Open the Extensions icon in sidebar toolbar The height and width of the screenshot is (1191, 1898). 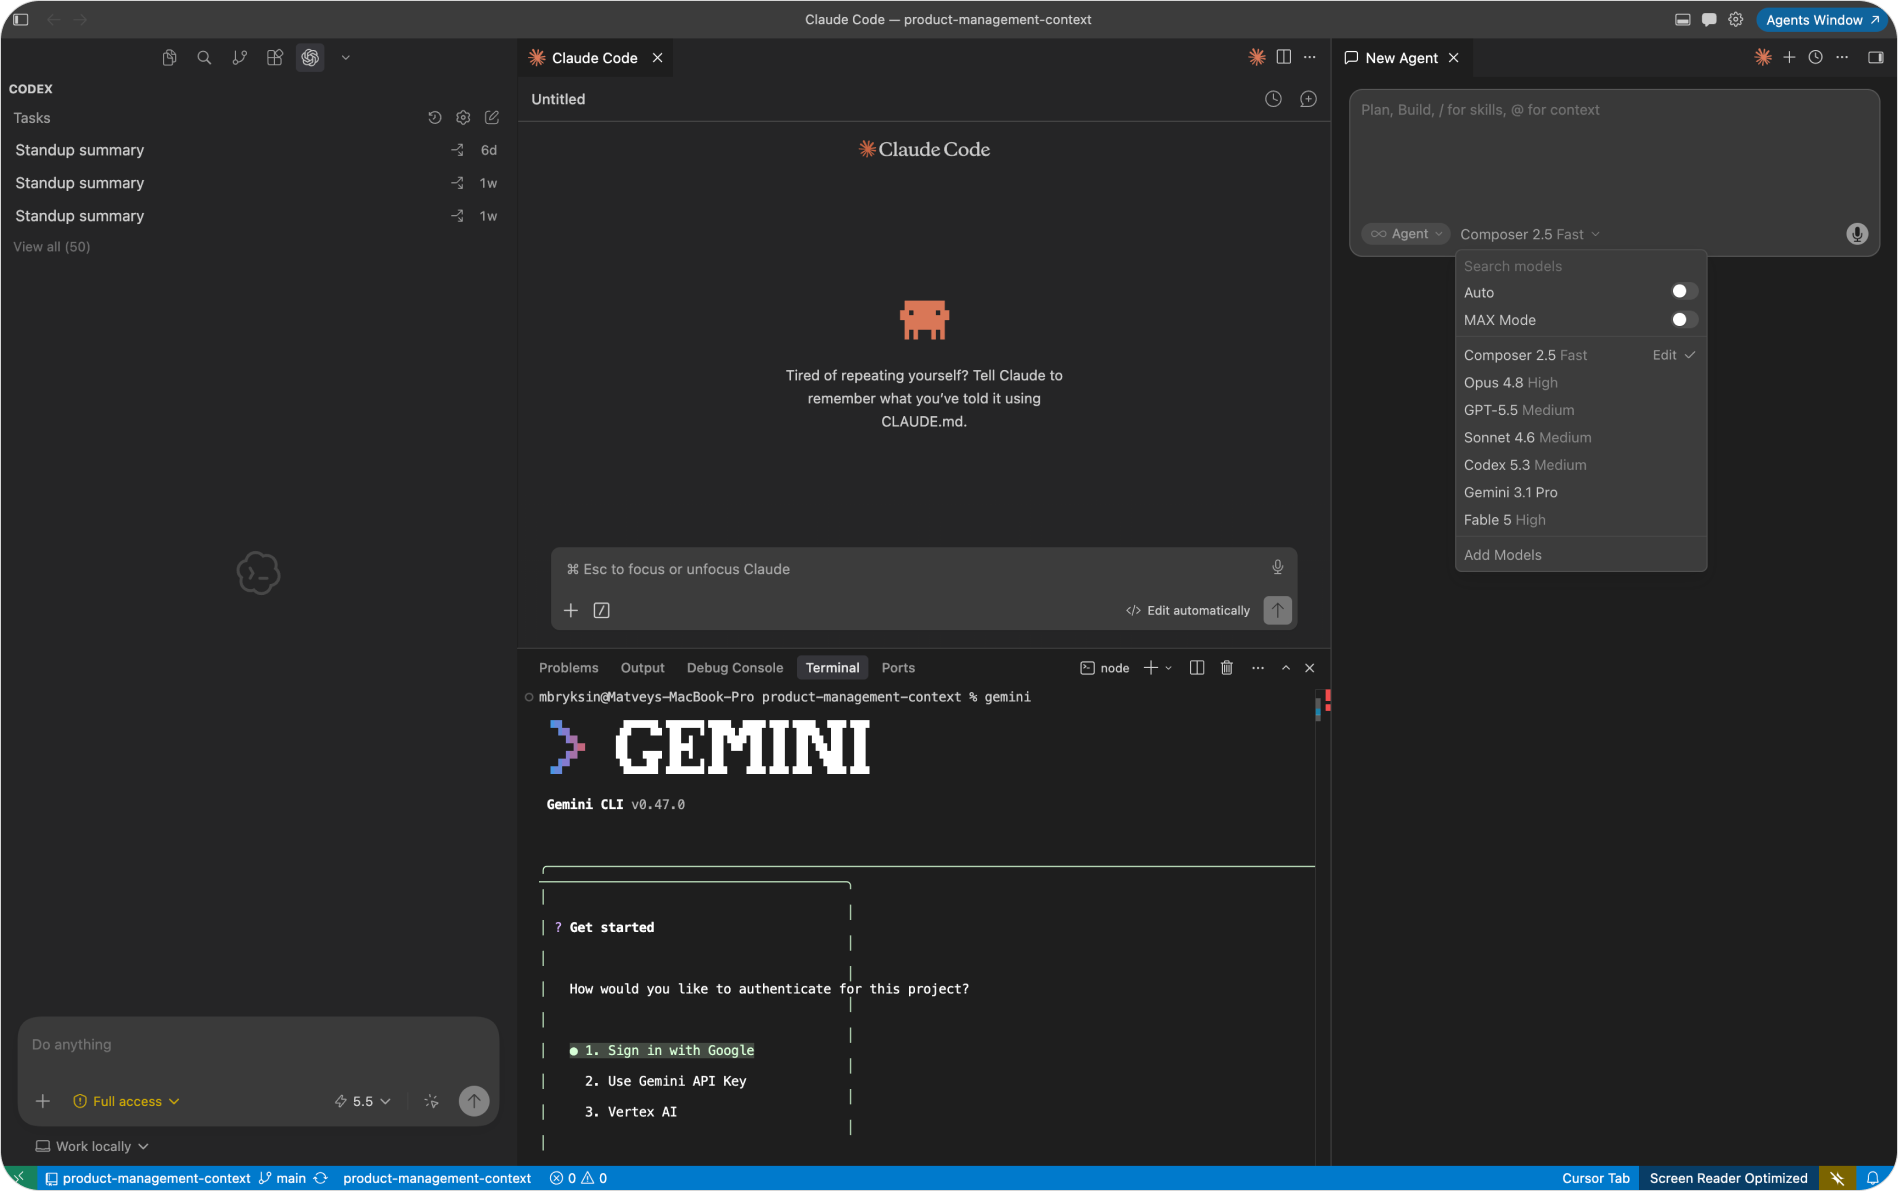point(275,58)
